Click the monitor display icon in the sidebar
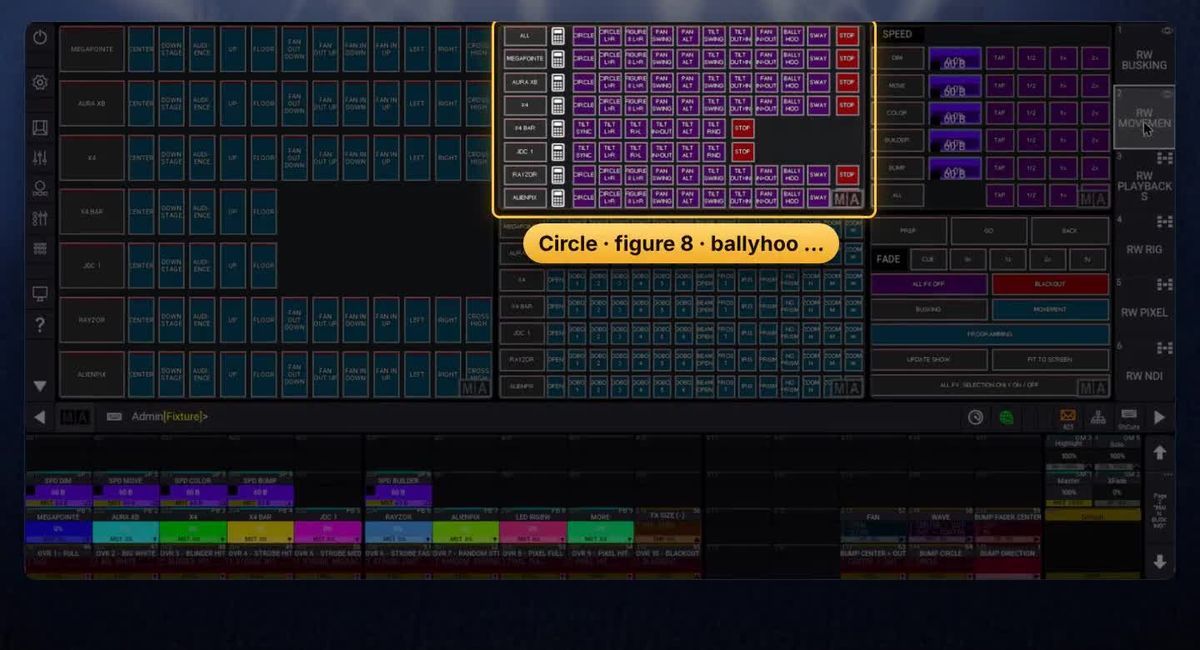This screenshot has height=650, width=1200. [40, 294]
